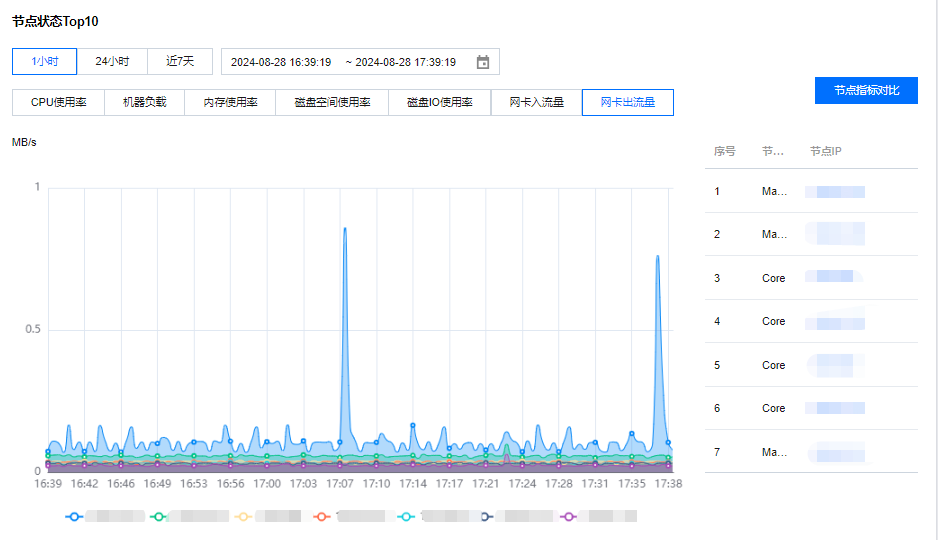Toggle the dark navy legend marker

(x=487, y=517)
